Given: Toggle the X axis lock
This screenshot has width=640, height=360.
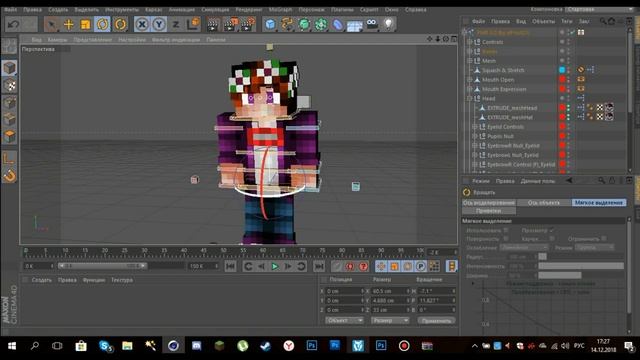Looking at the screenshot, I should point(142,24).
